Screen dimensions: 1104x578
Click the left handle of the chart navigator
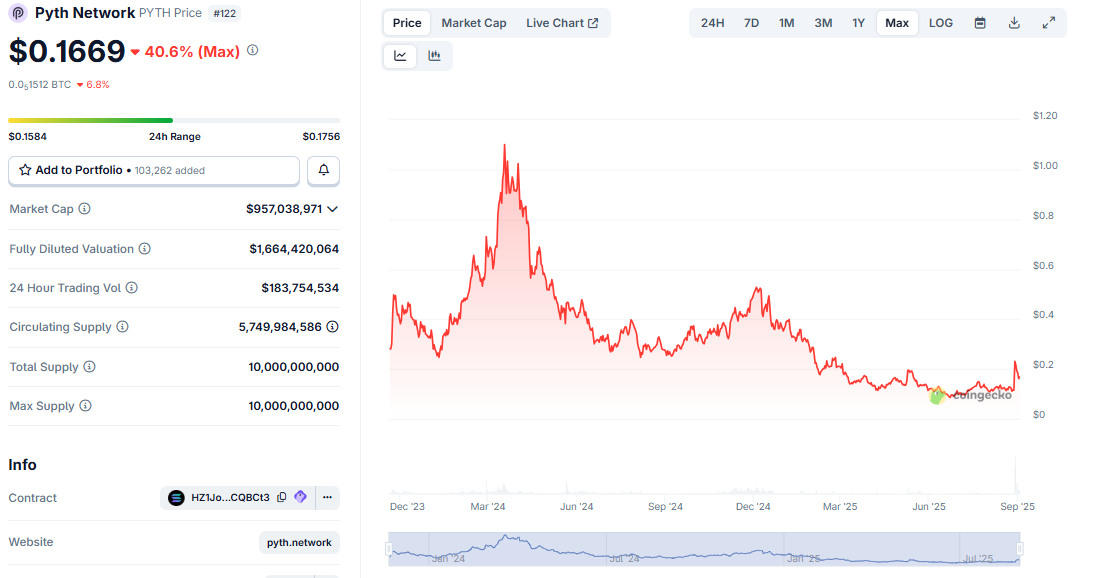tap(389, 548)
